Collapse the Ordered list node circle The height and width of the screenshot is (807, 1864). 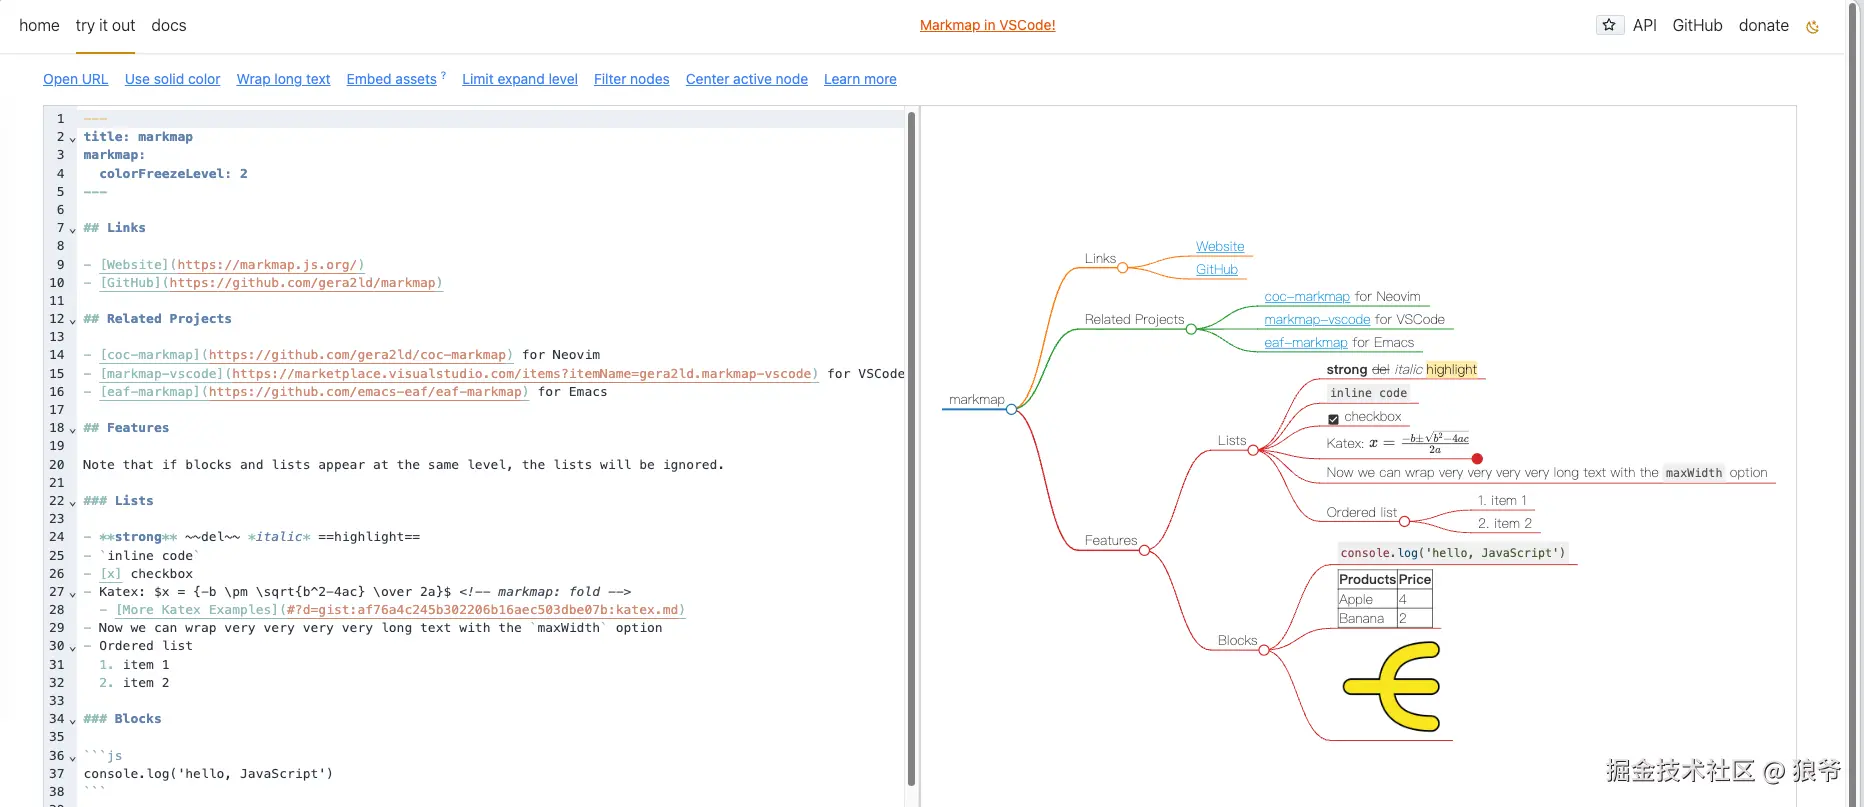click(x=1404, y=522)
